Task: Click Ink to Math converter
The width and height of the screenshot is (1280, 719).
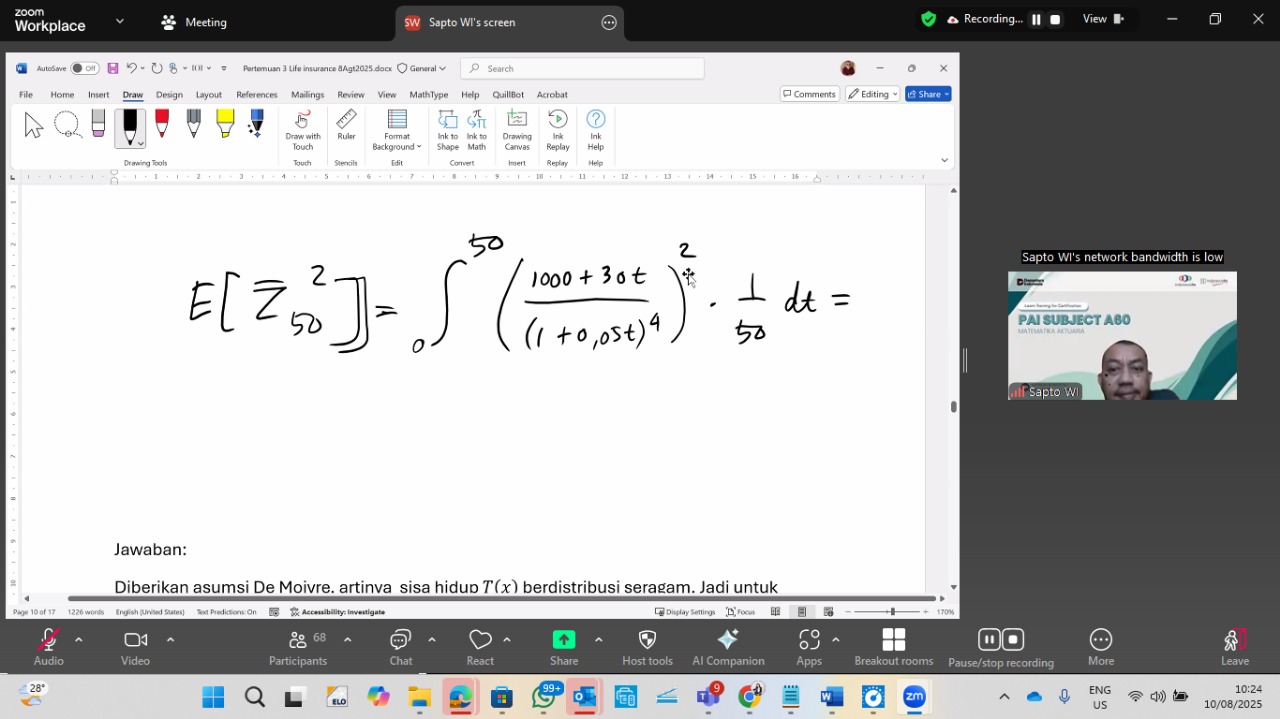Action: click(477, 130)
